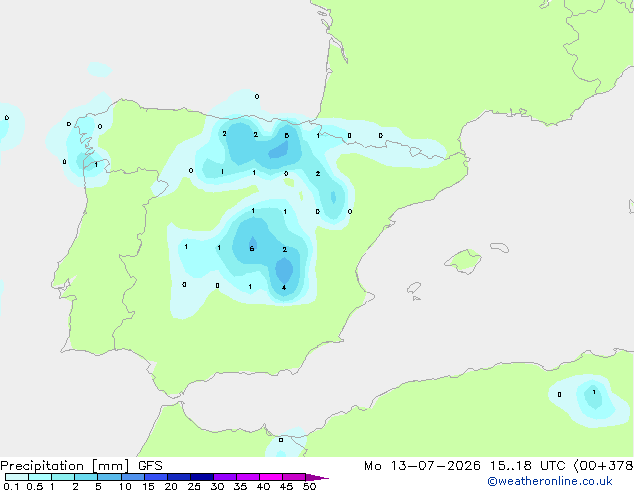Click the '5' rainfall value in northern Spain
The height and width of the screenshot is (490, 634).
(x=287, y=135)
